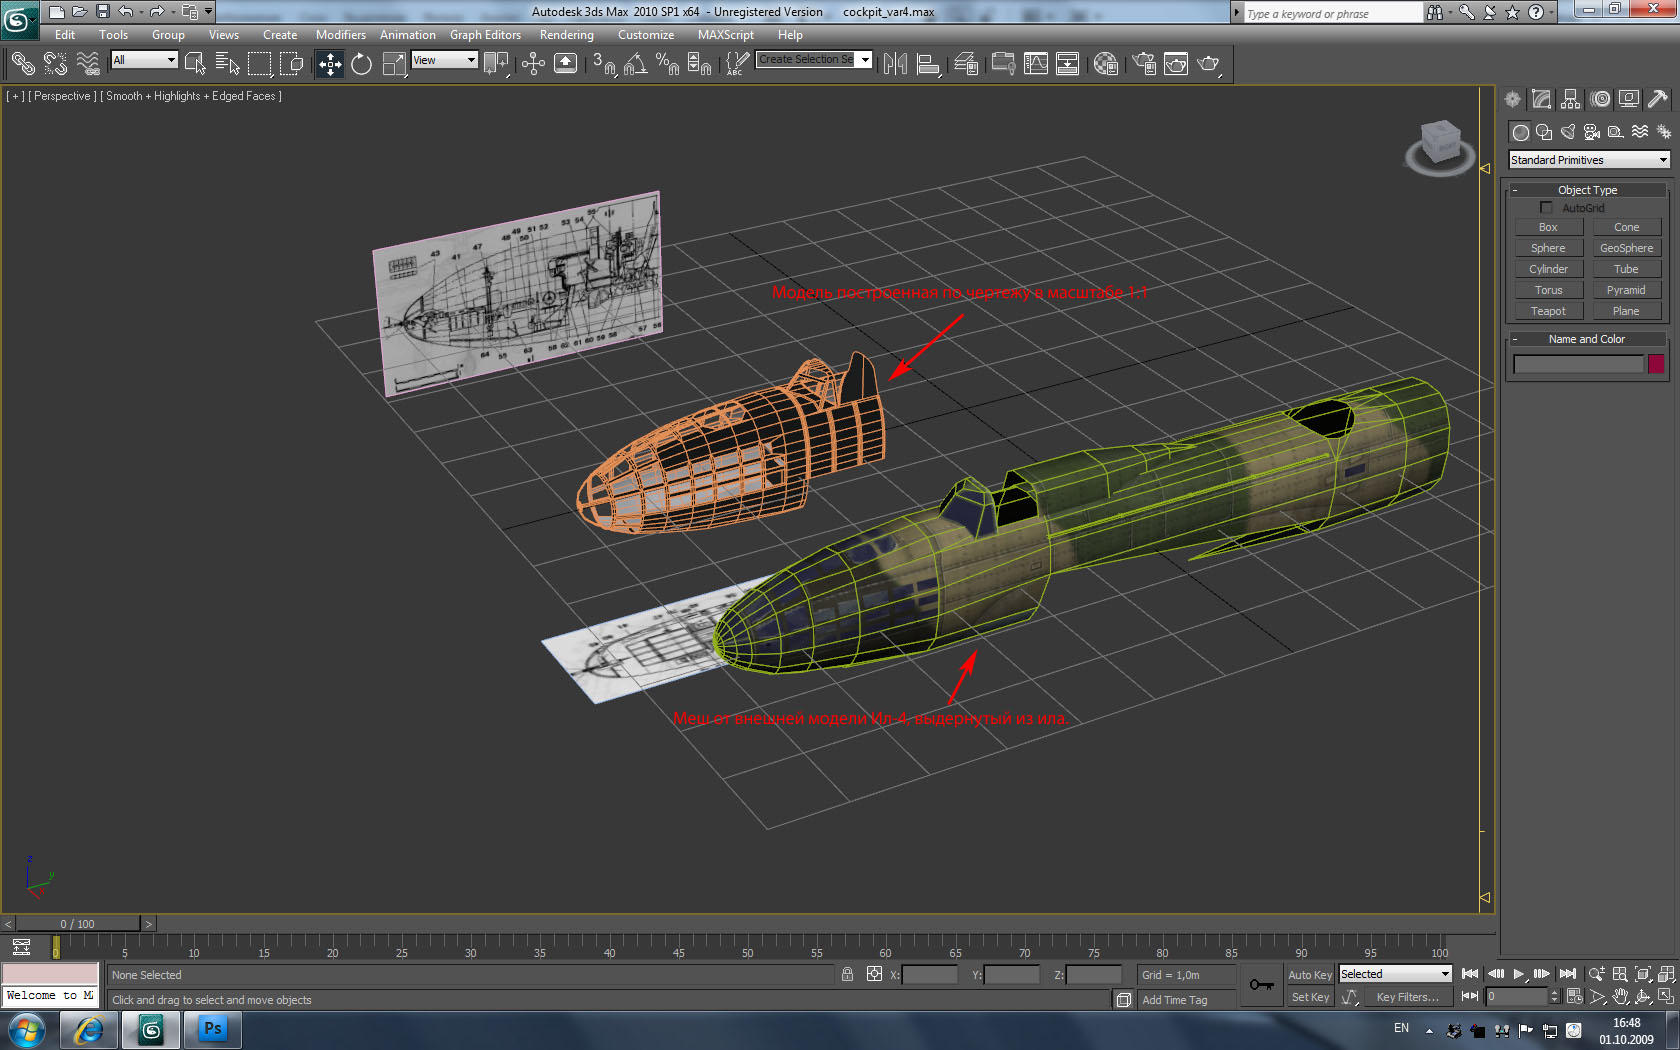Toggle Auto Key animation mode
The width and height of the screenshot is (1680, 1050).
(1309, 975)
